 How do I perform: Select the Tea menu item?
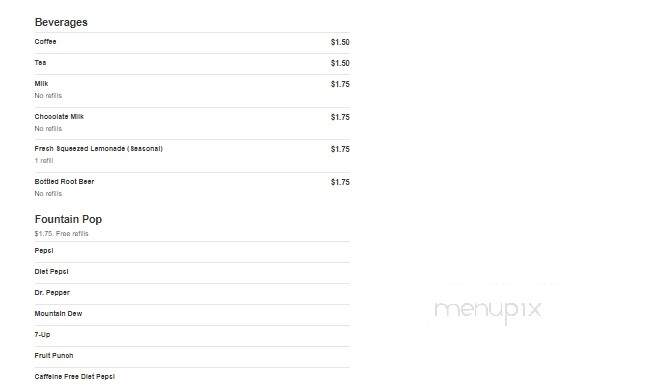coord(40,62)
